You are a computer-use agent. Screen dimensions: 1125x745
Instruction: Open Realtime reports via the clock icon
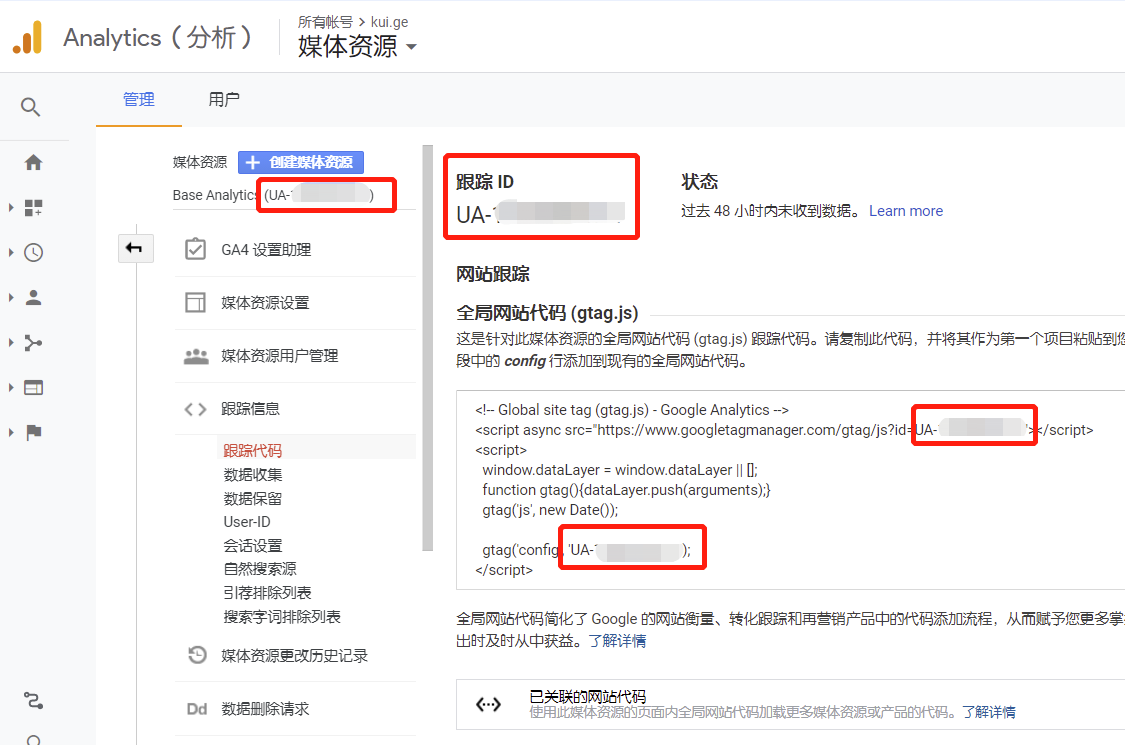pyautogui.click(x=33, y=252)
